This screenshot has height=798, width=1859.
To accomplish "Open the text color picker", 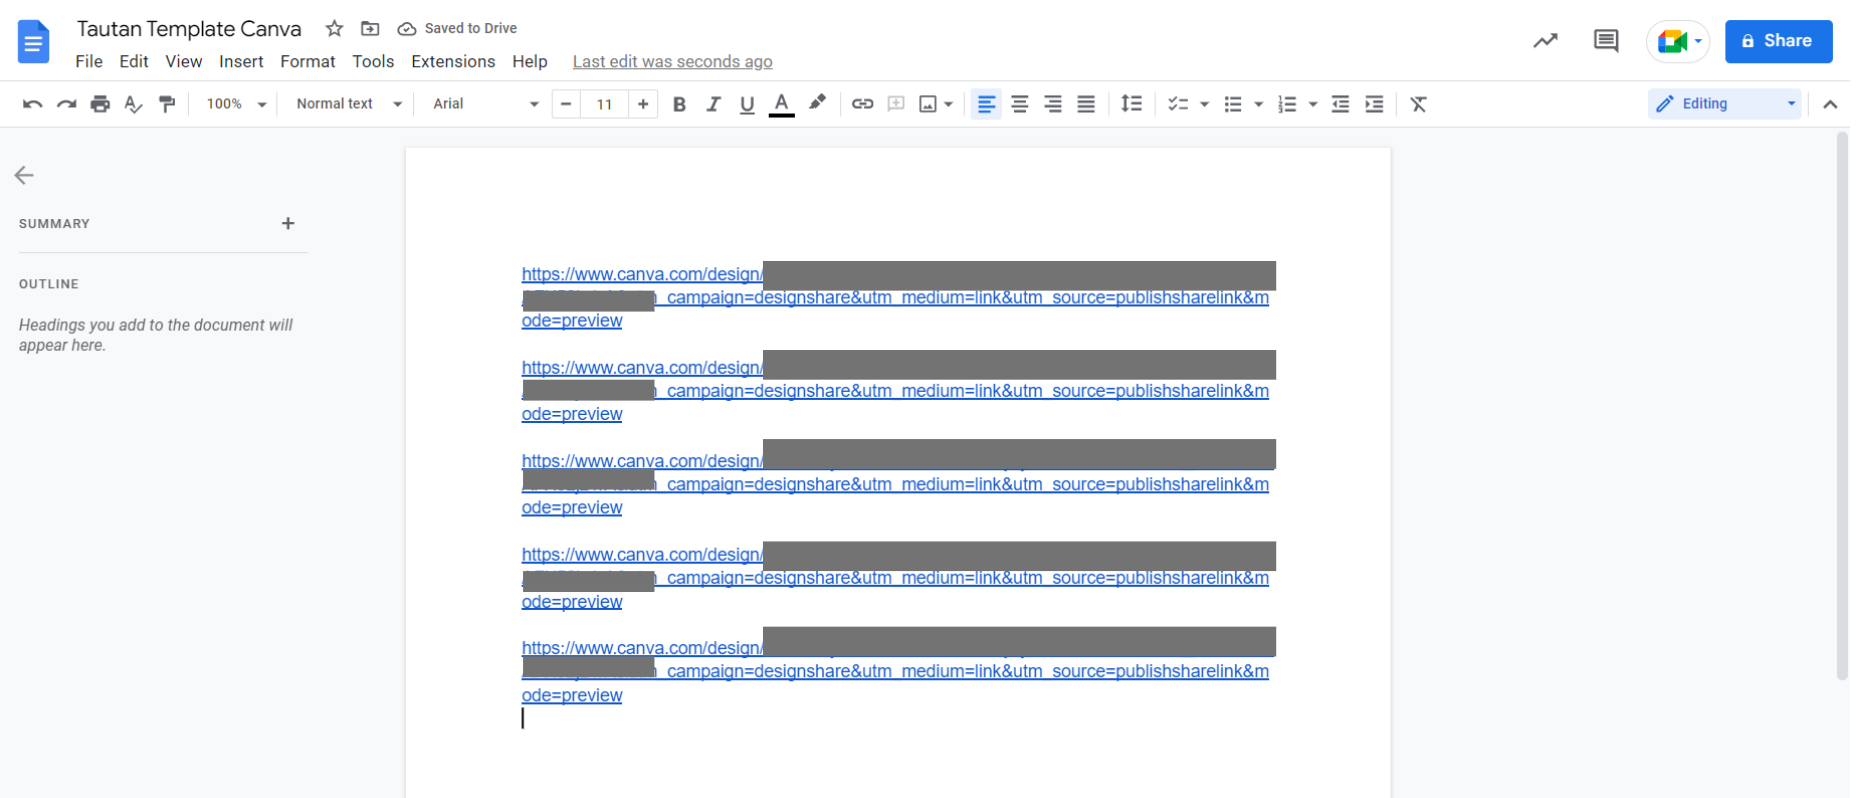I will (x=782, y=104).
